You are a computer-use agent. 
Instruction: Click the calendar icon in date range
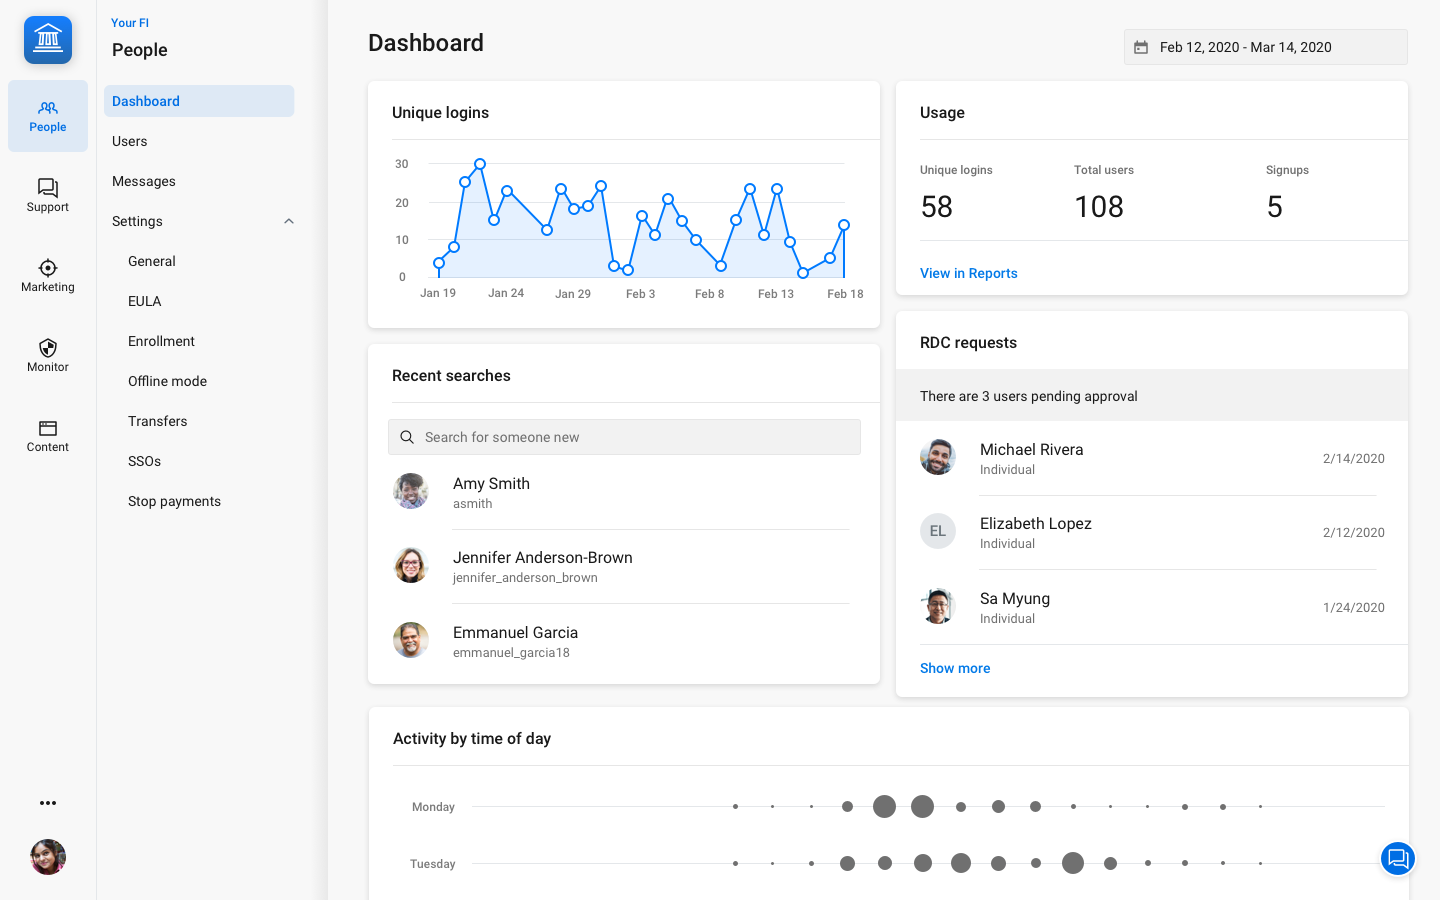(x=1141, y=47)
